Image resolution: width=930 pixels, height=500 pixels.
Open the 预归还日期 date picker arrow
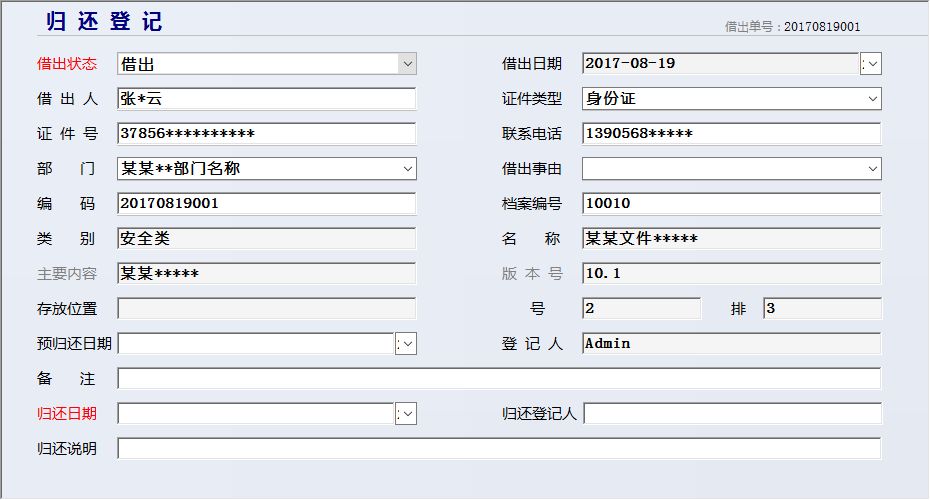(406, 343)
